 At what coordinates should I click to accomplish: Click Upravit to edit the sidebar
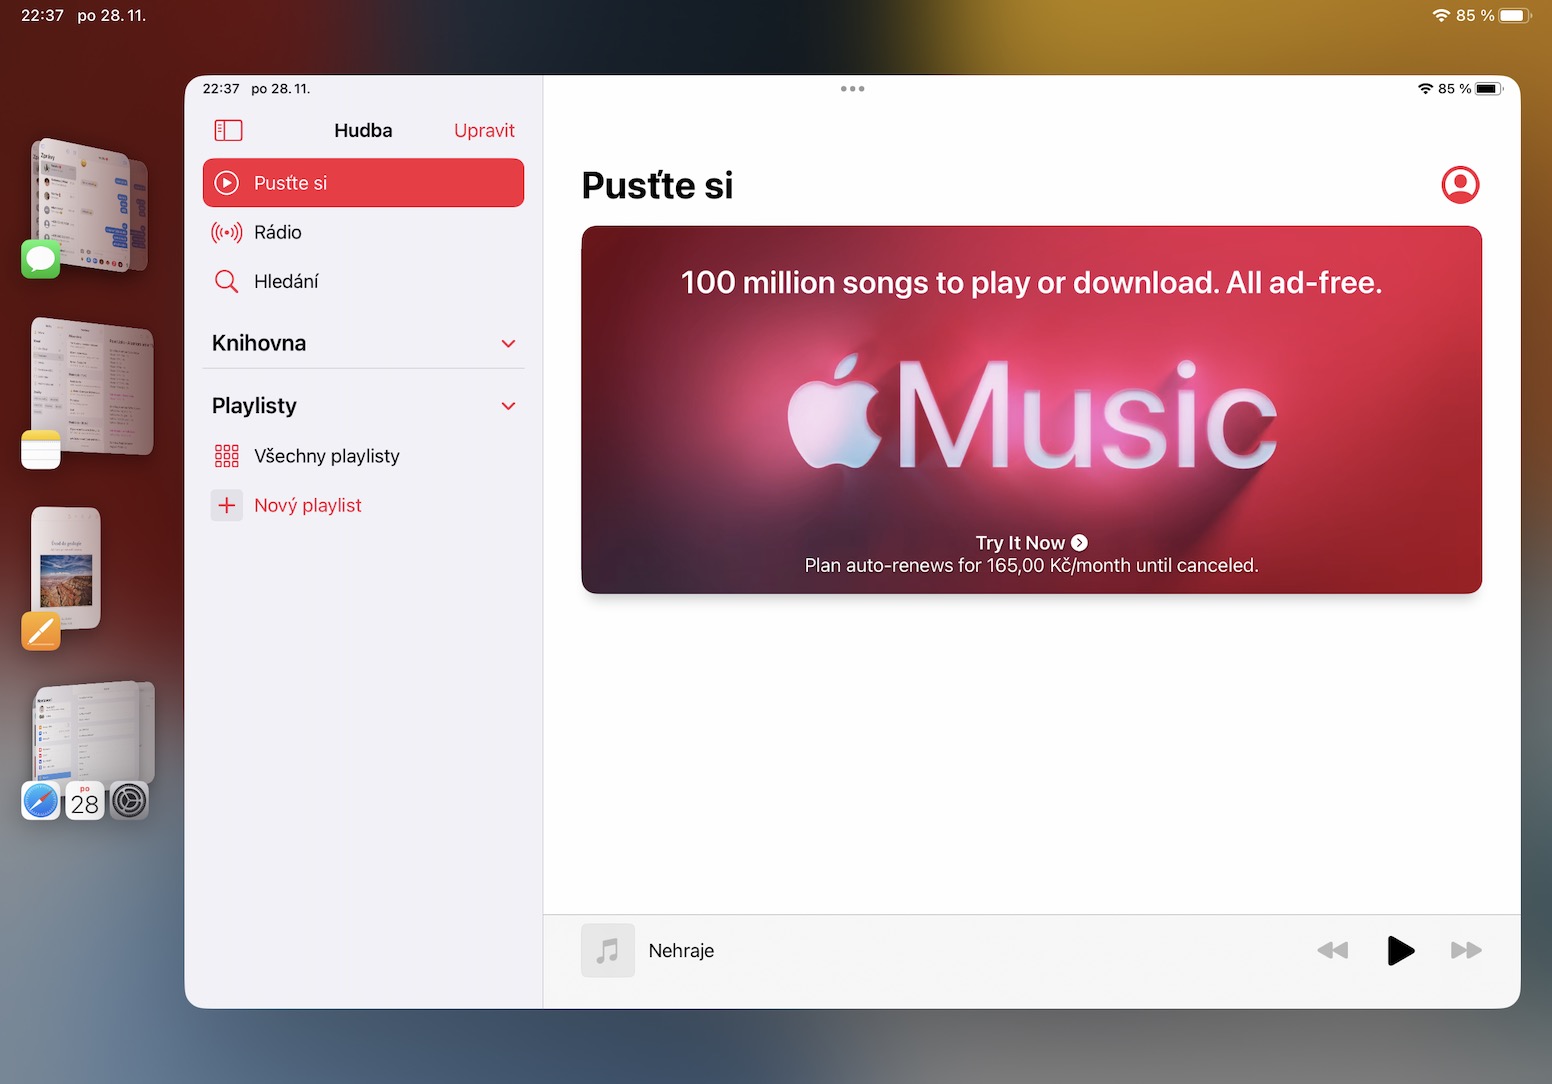point(484,131)
